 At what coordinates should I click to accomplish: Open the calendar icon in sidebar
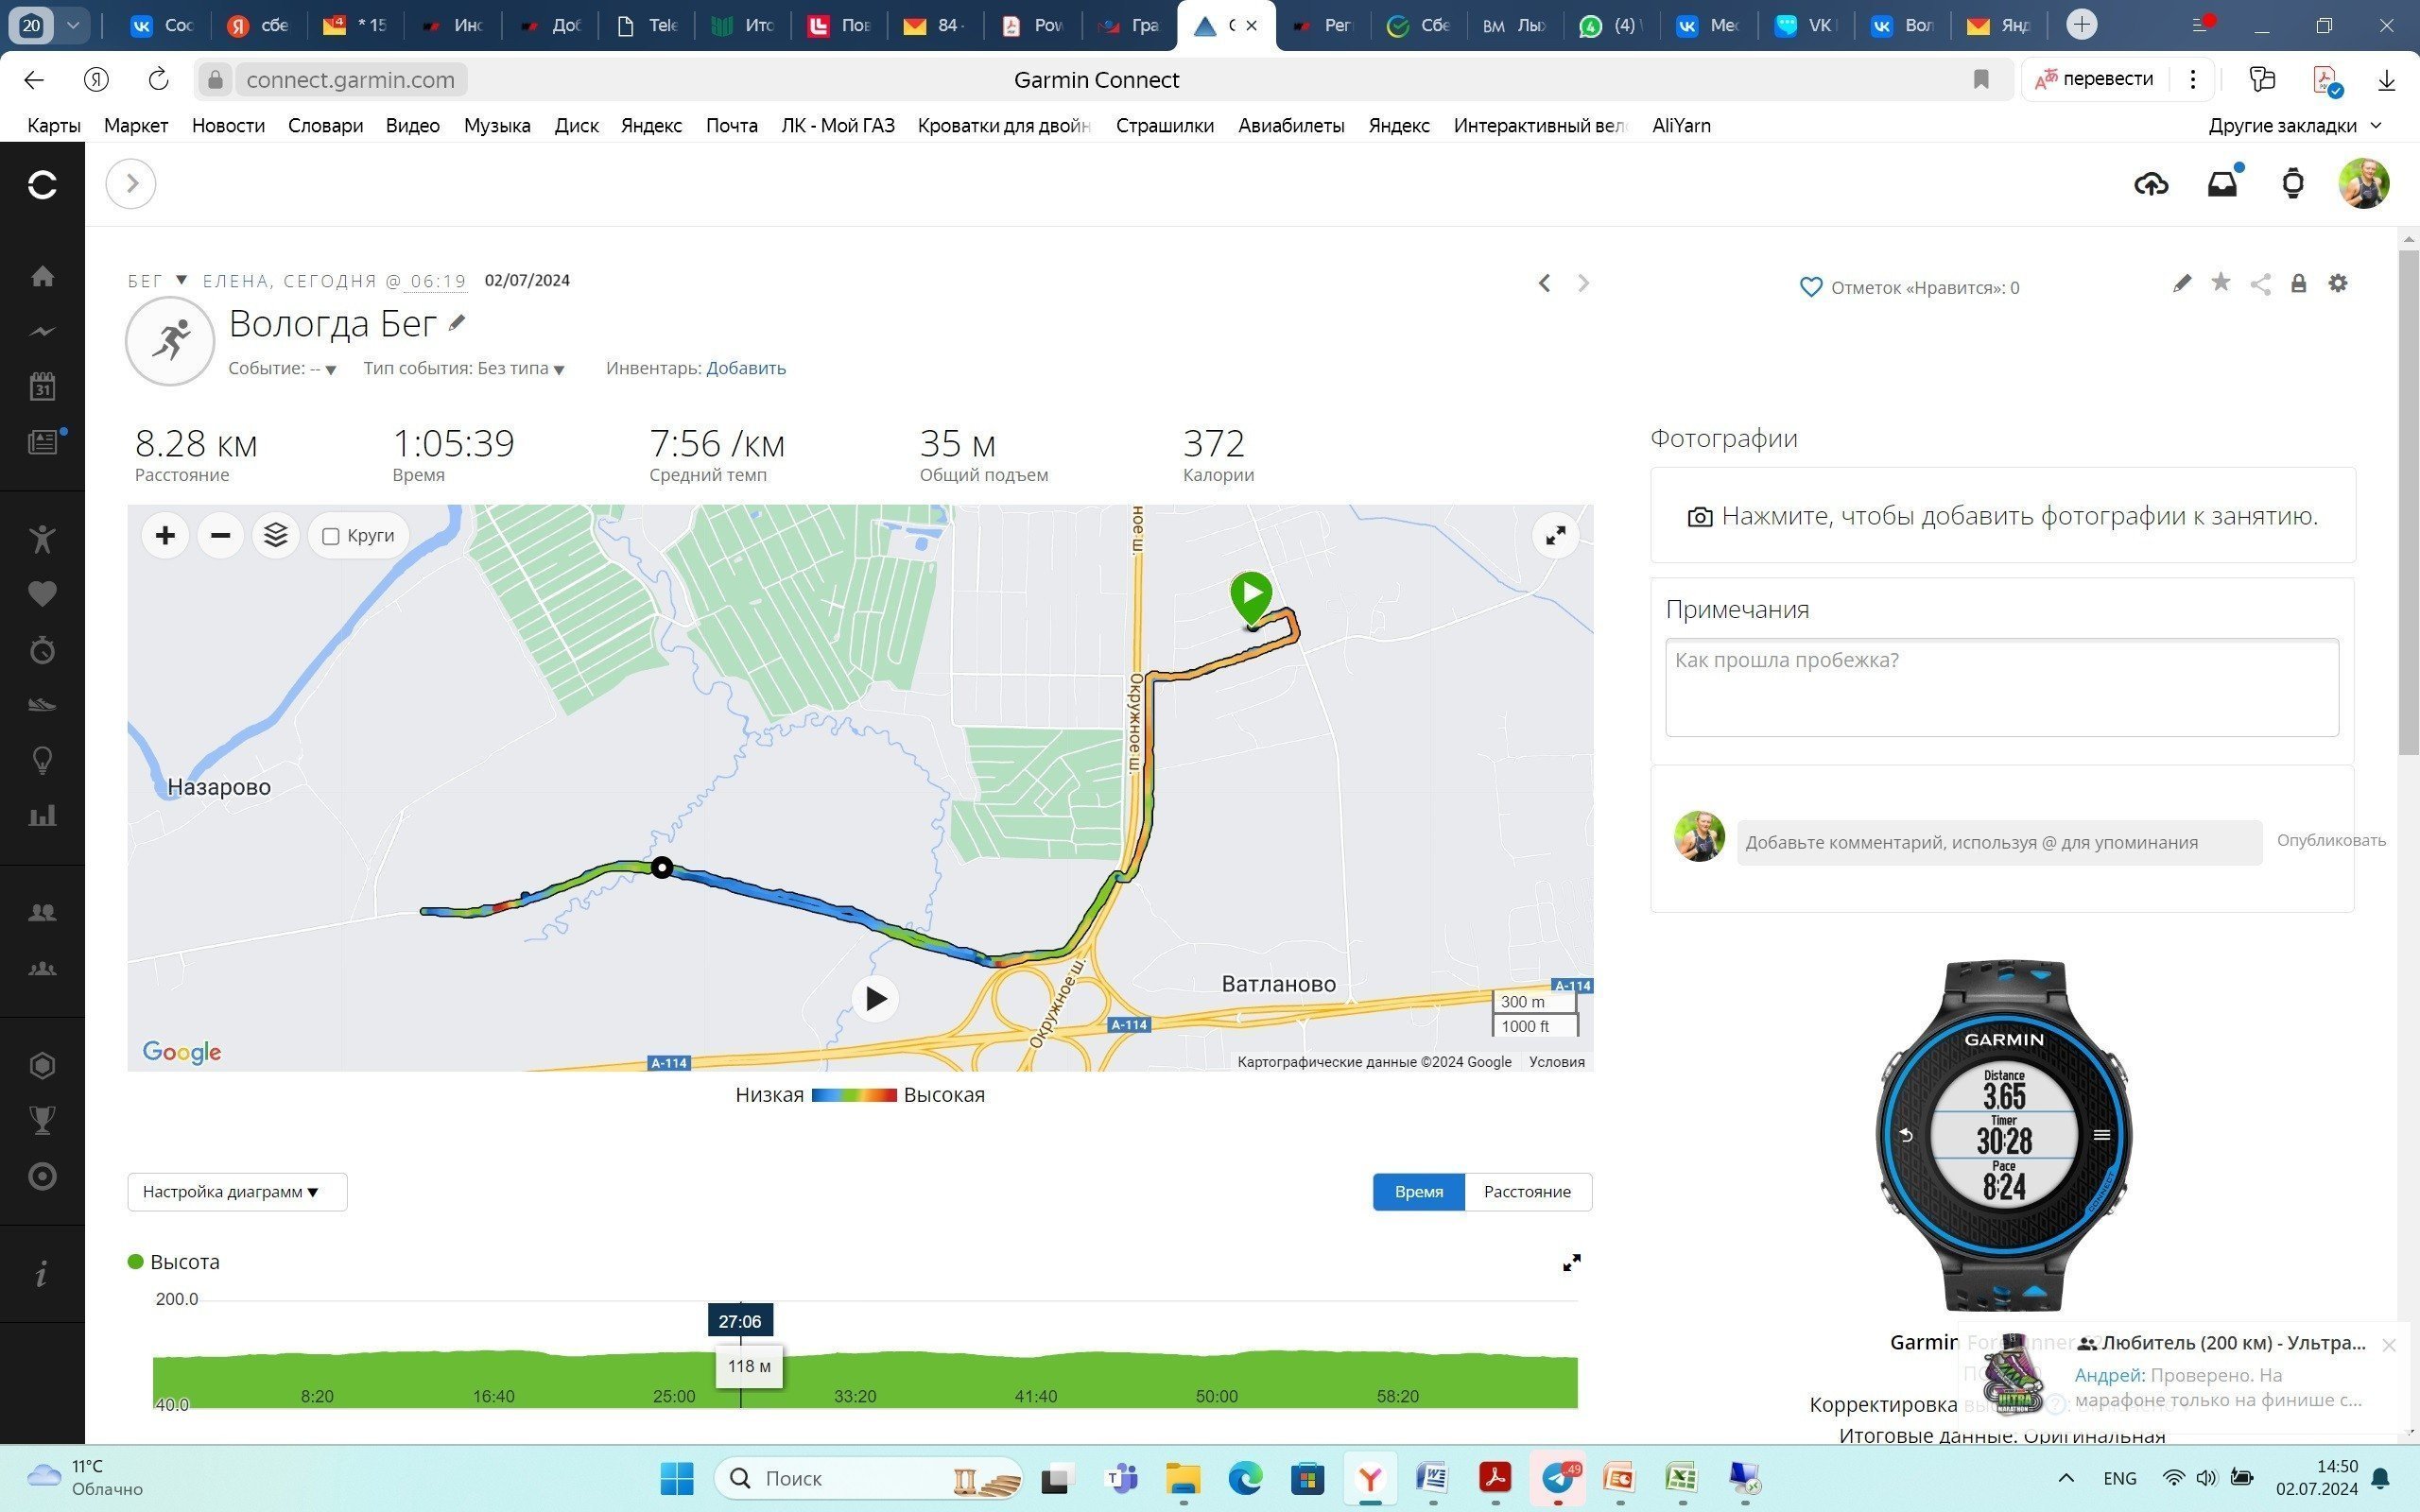coord(42,387)
